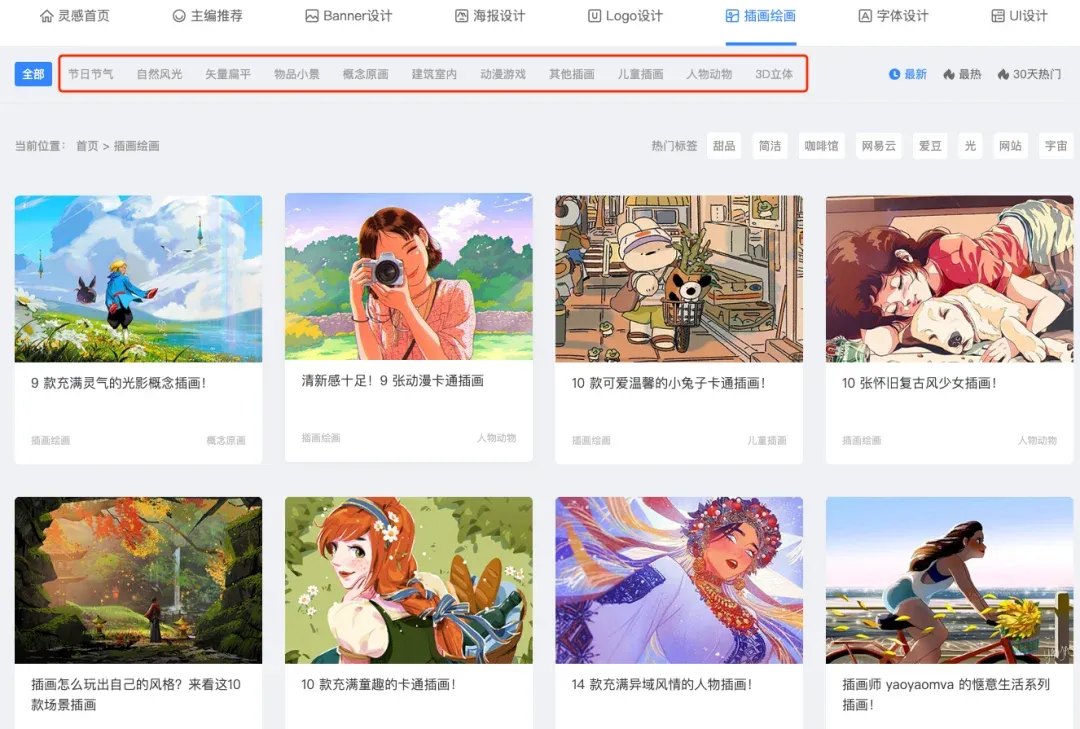Filter by 人物动物 category in filter bar
The height and width of the screenshot is (729, 1080).
[x=709, y=74]
